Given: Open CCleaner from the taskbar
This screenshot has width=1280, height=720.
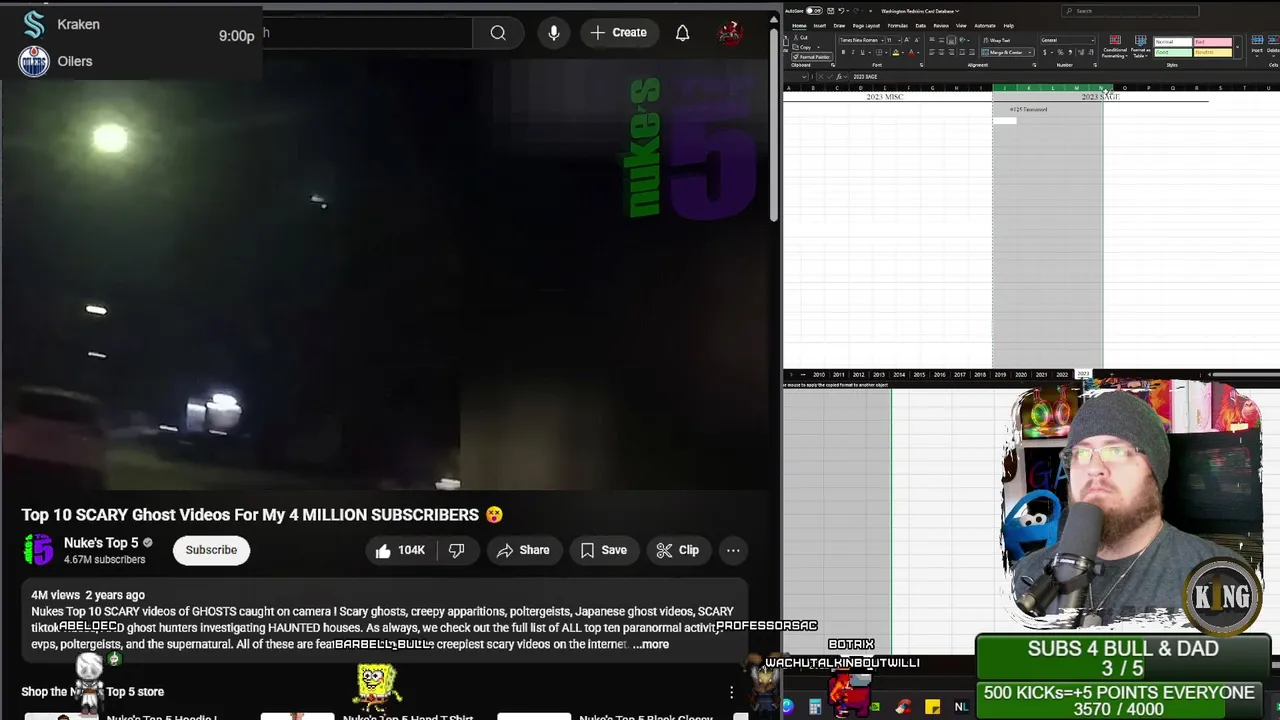Looking at the screenshot, I should tap(904, 707).
